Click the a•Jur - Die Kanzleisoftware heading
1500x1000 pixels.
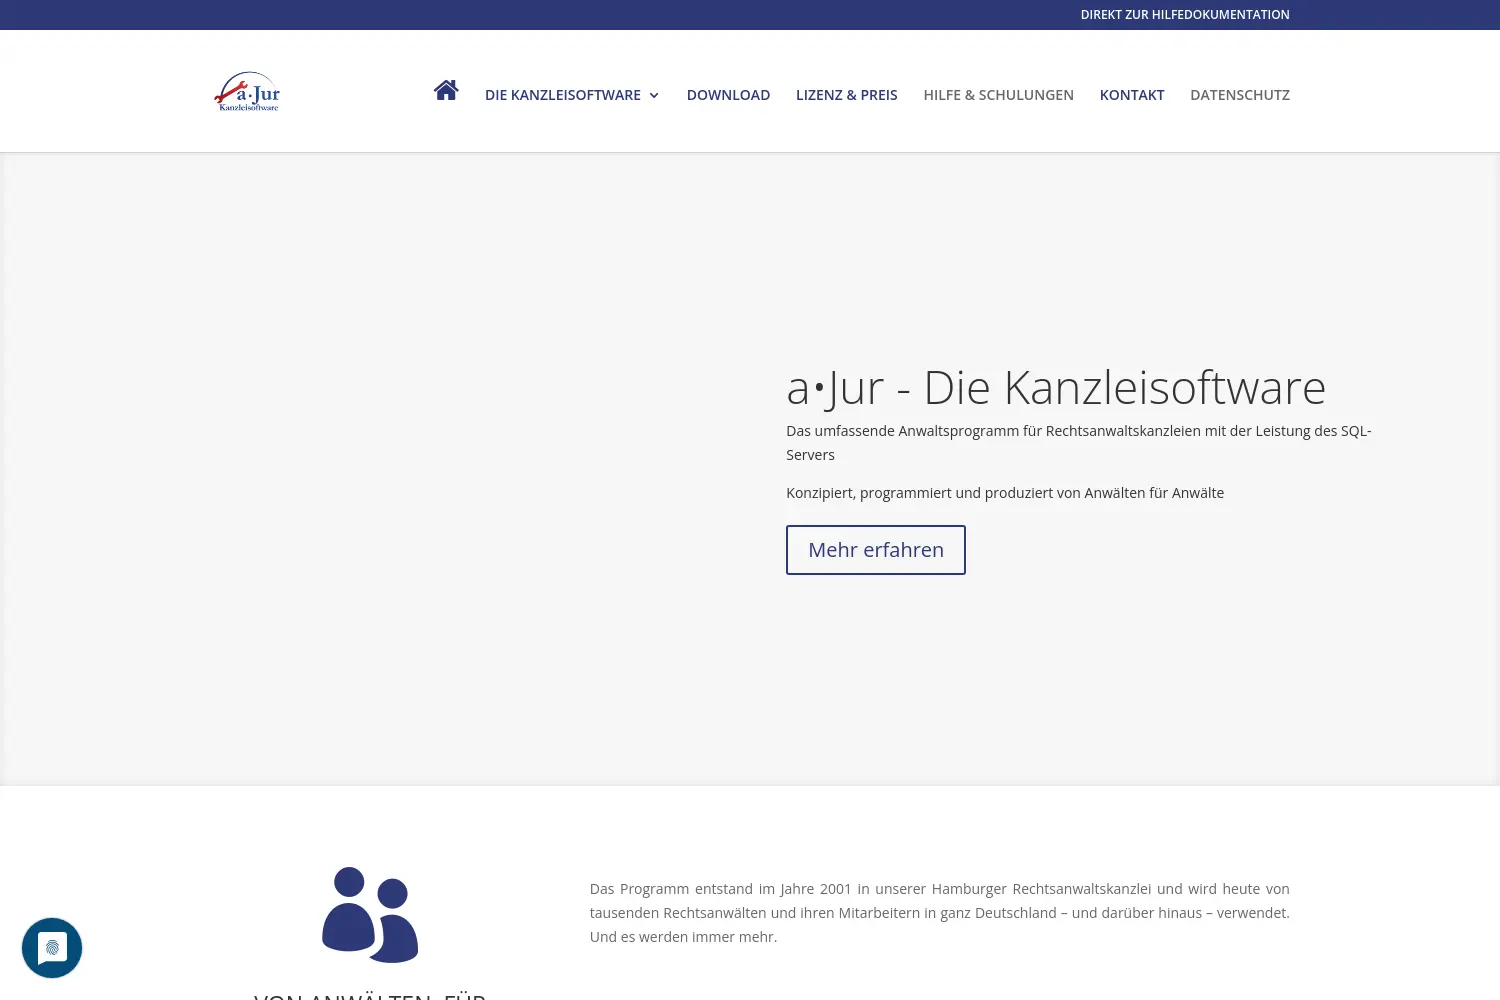coord(1056,388)
